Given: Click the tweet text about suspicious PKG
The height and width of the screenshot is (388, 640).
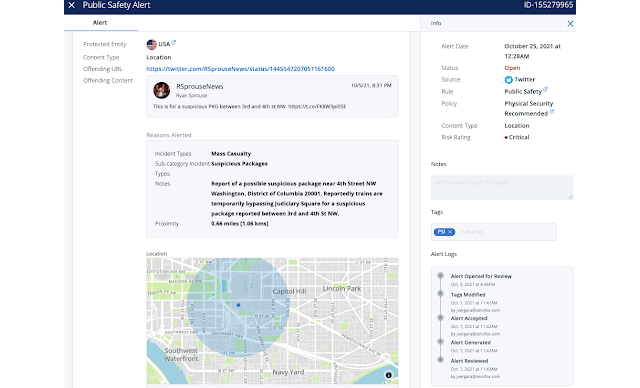Looking at the screenshot, I should click(249, 106).
